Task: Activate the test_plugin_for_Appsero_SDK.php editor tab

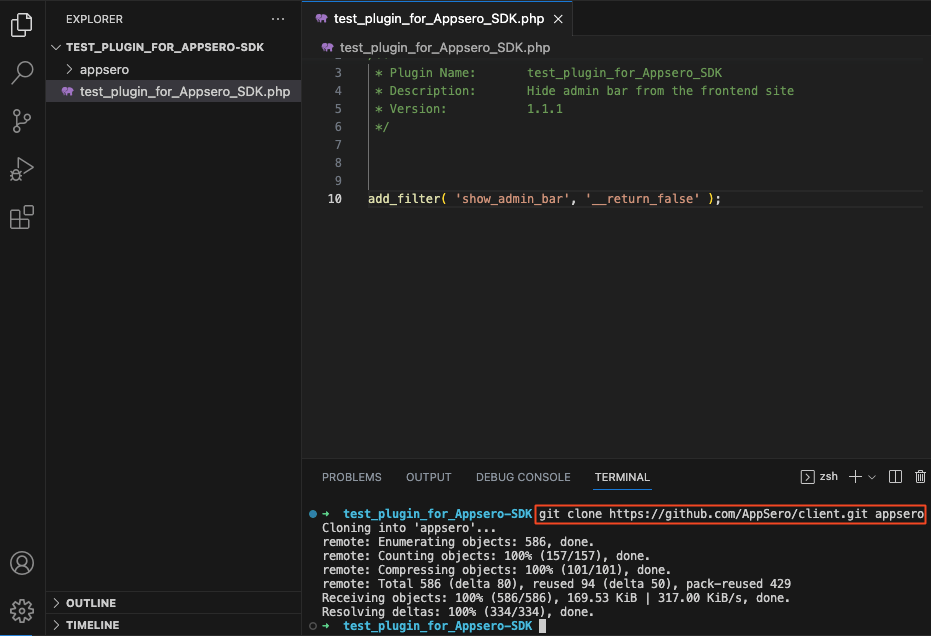Action: click(437, 19)
